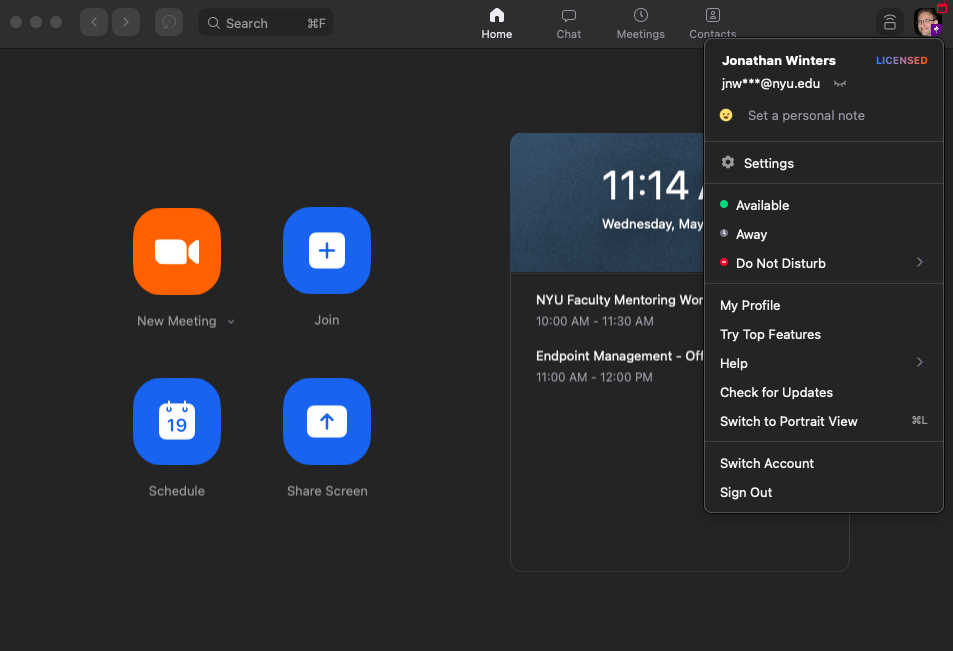Open the Meetings tab
The height and width of the screenshot is (651, 953).
tap(641, 24)
